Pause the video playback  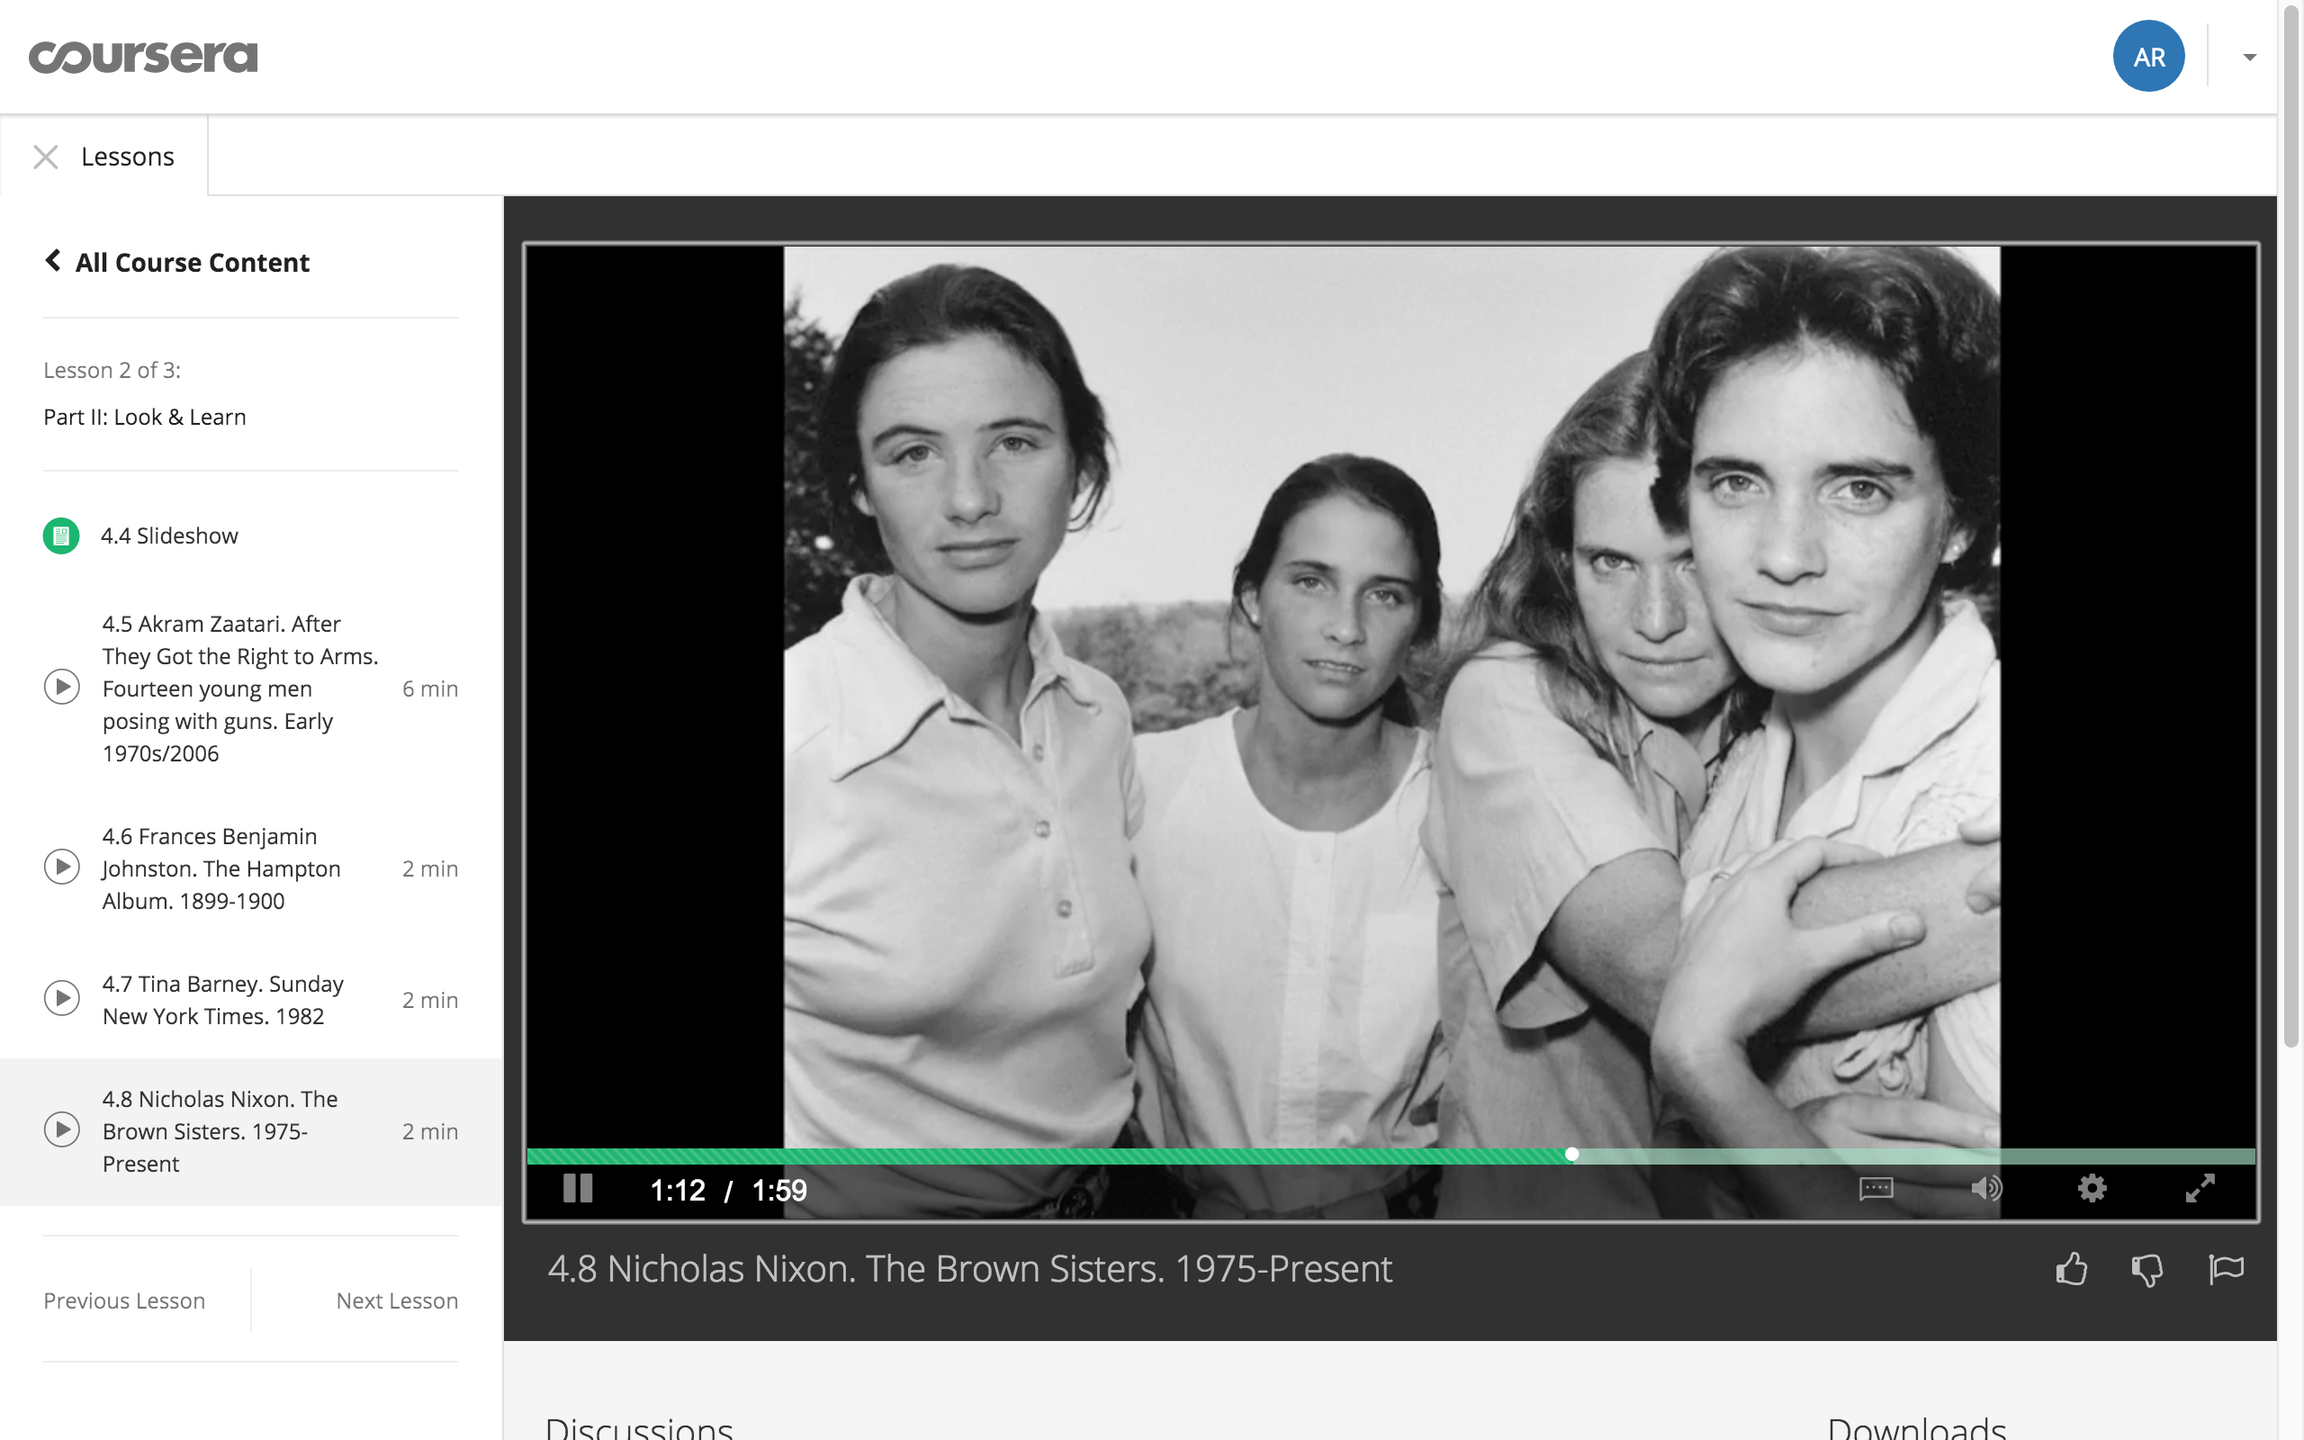tap(578, 1188)
